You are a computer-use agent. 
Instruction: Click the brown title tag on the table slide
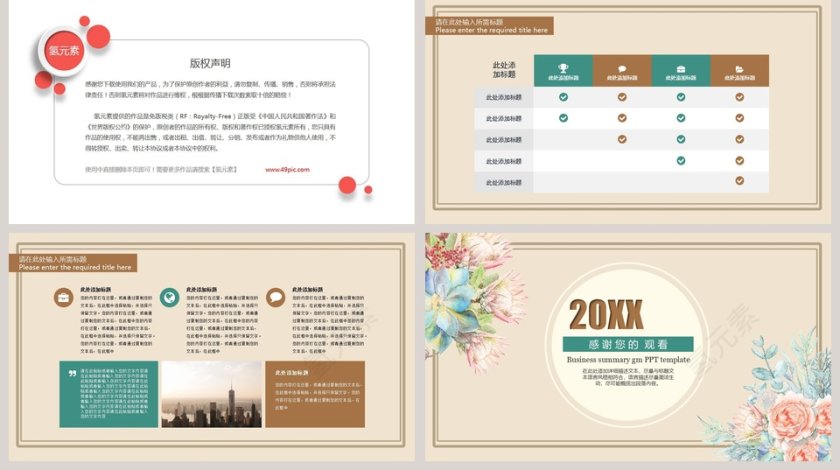[x=489, y=26]
